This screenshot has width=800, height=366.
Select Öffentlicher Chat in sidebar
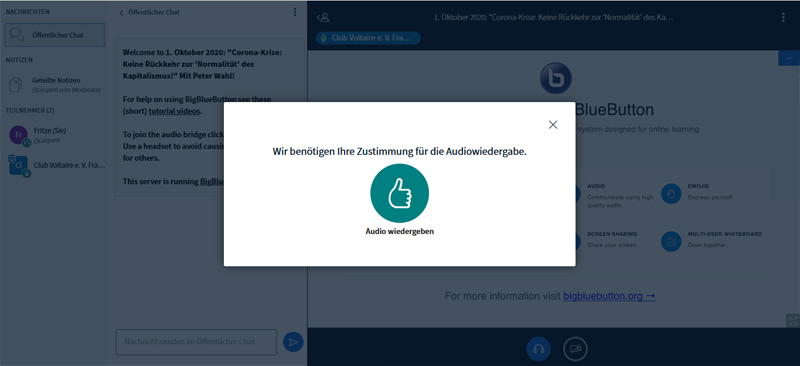pos(55,35)
